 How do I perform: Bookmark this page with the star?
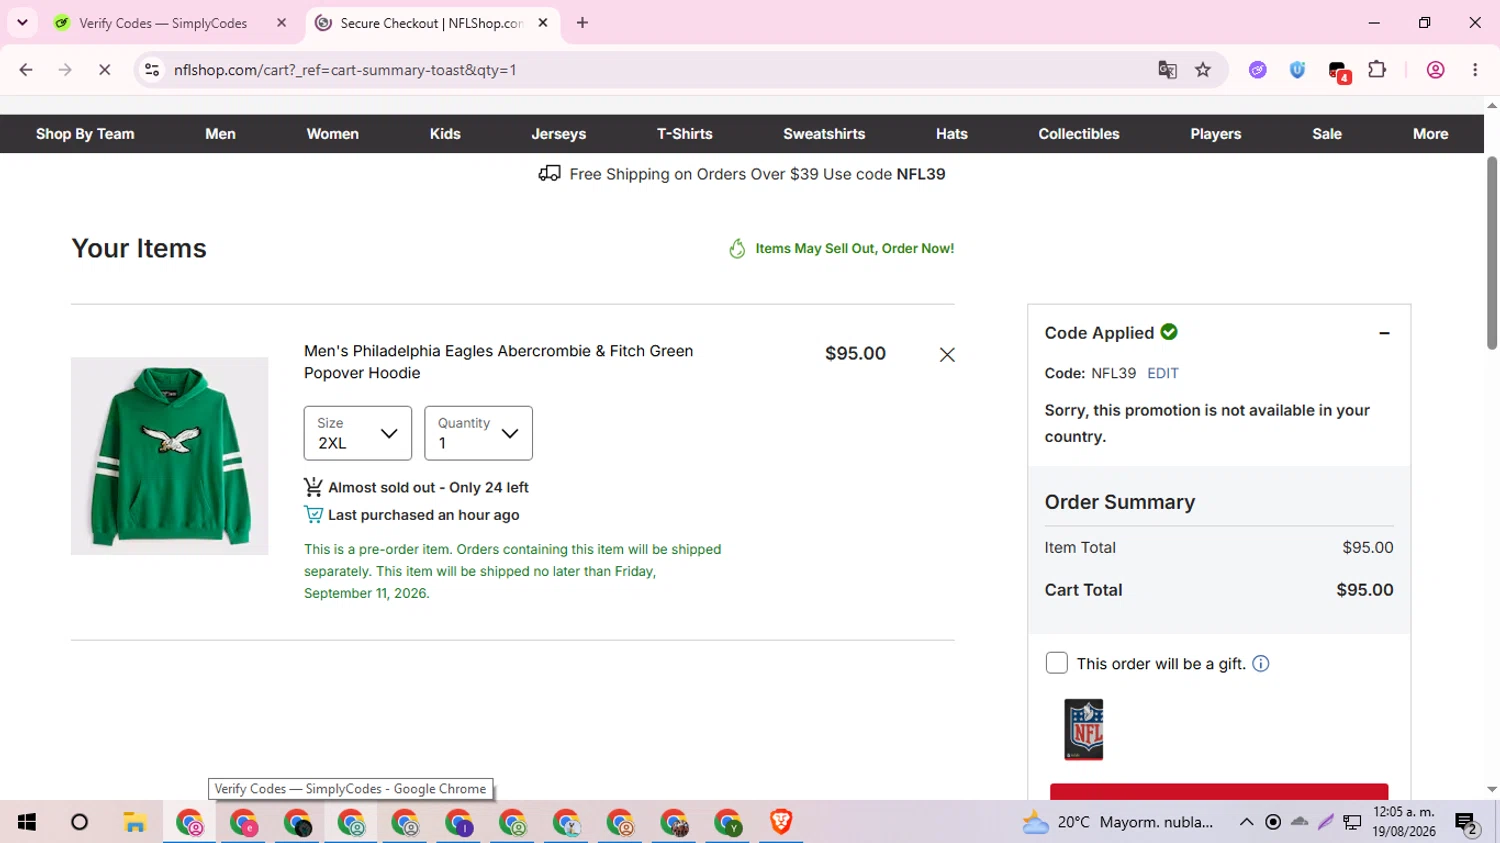(1203, 70)
